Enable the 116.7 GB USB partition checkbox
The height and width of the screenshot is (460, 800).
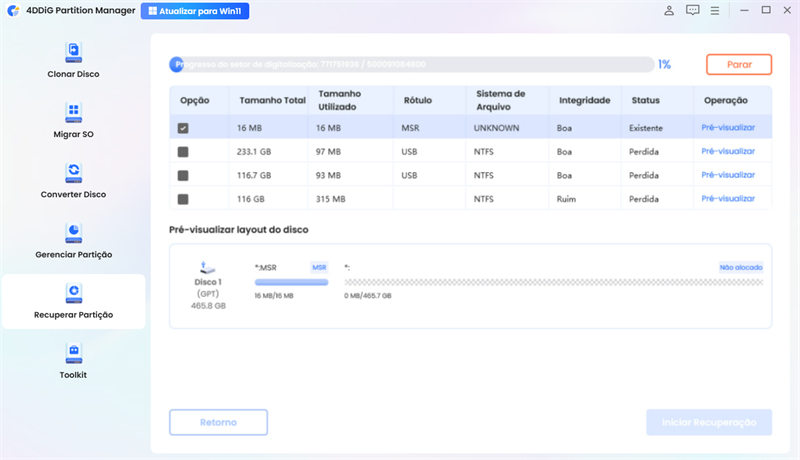[x=183, y=175]
